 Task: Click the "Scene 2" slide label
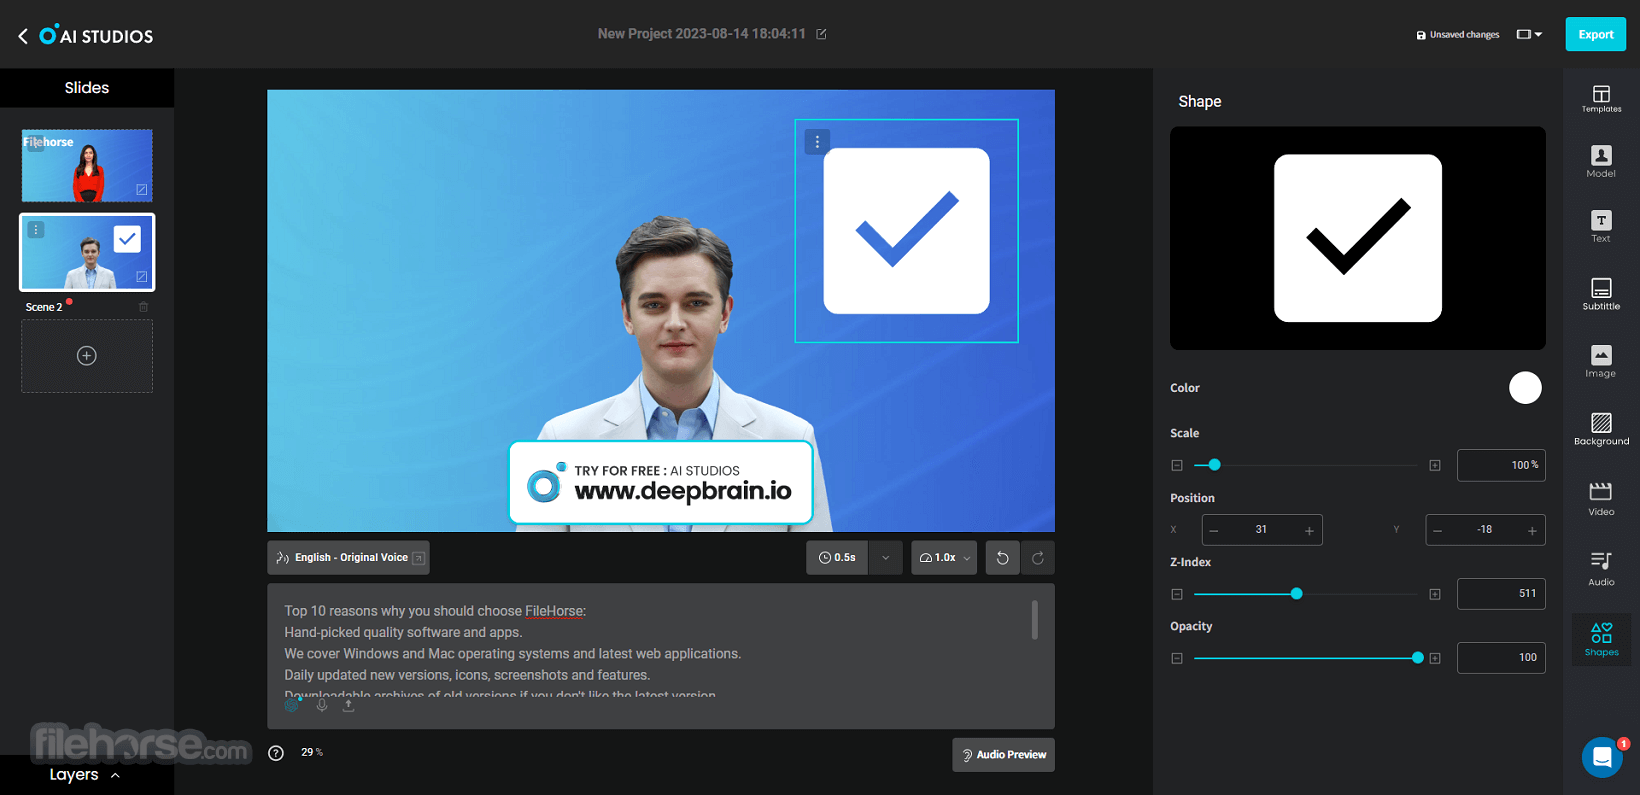click(x=44, y=307)
